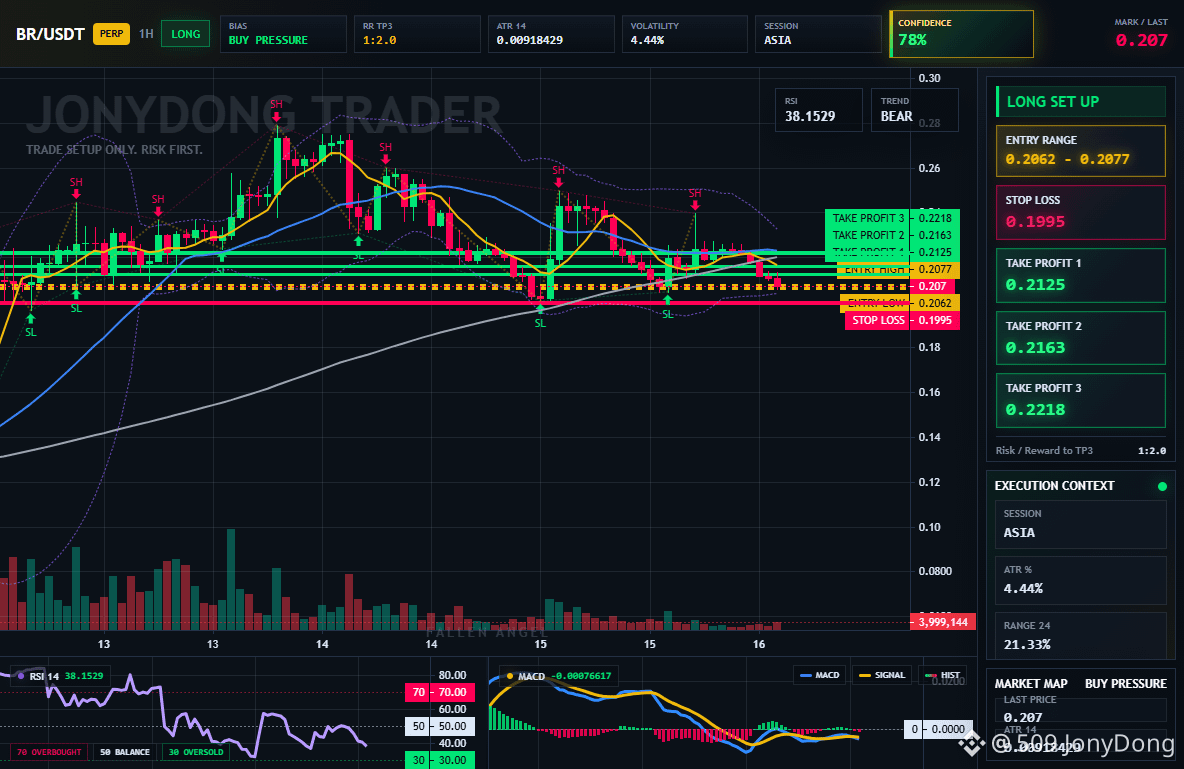Click the Volatility 4.44% header card
The image size is (1184, 769).
(x=684, y=34)
